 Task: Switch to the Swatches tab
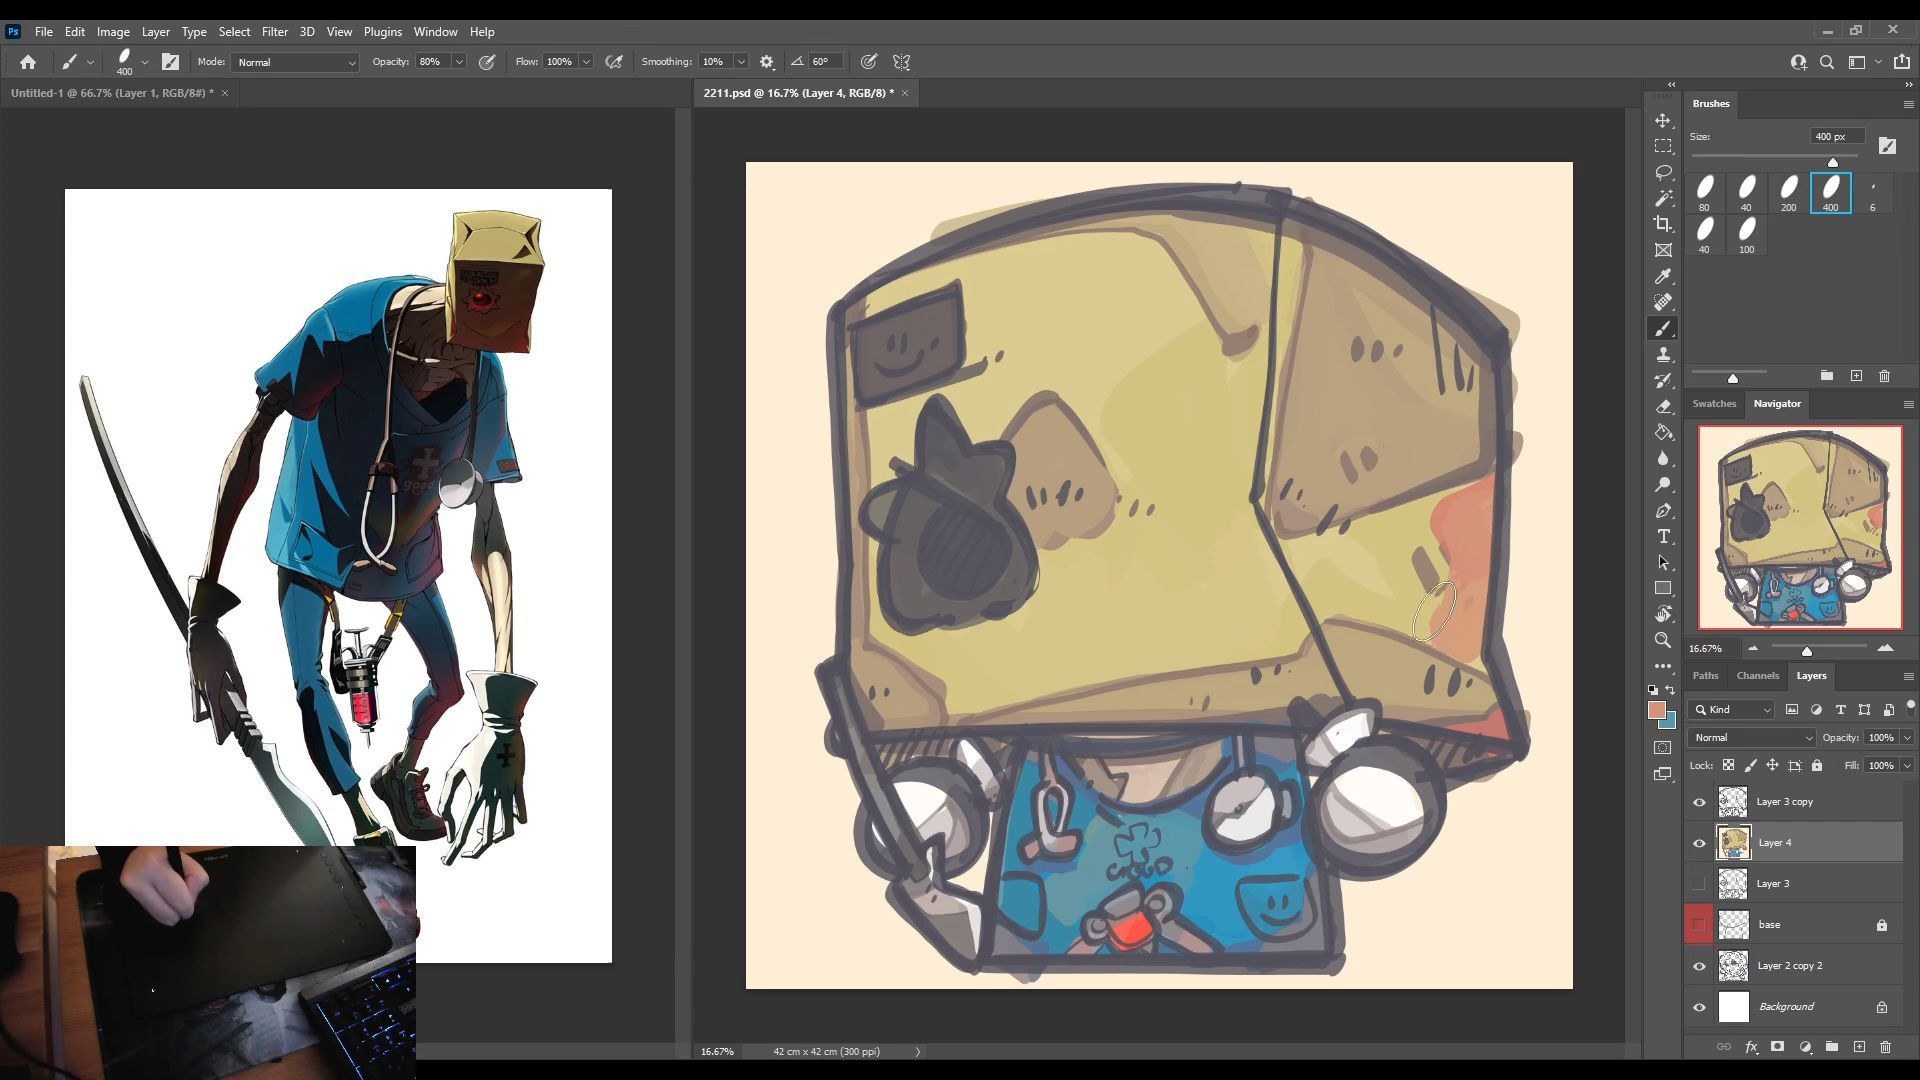coord(1714,404)
